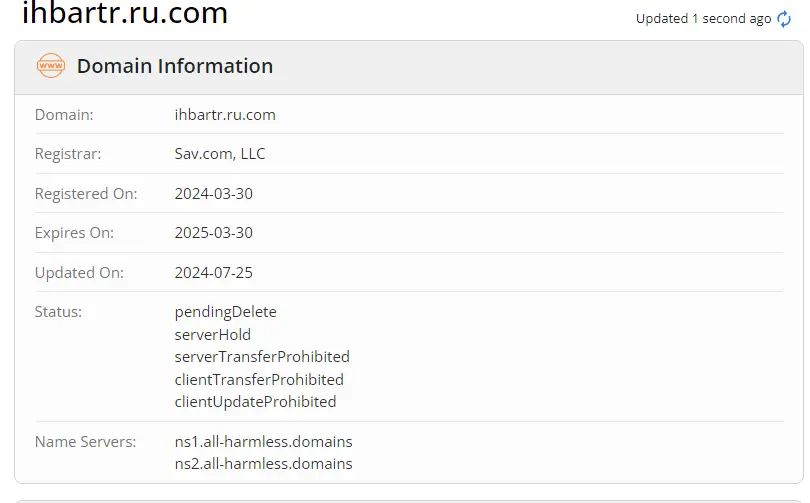
Task: Click the ihbartr.ru.com page title
Action: point(124,12)
